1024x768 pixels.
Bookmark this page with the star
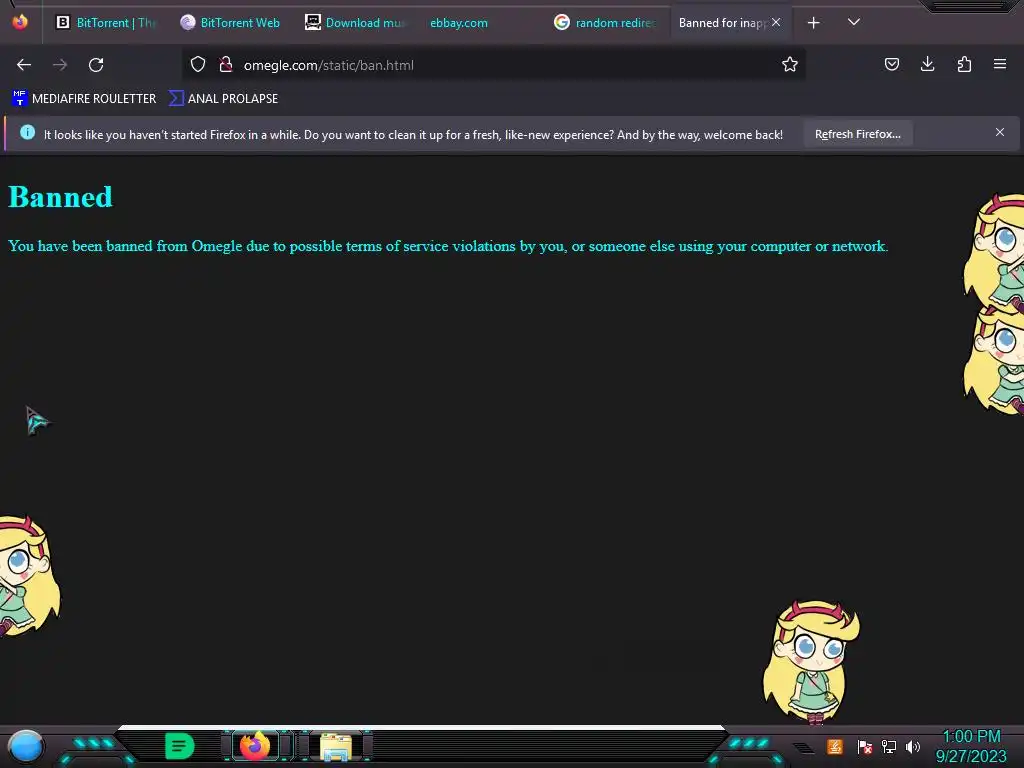pos(790,64)
